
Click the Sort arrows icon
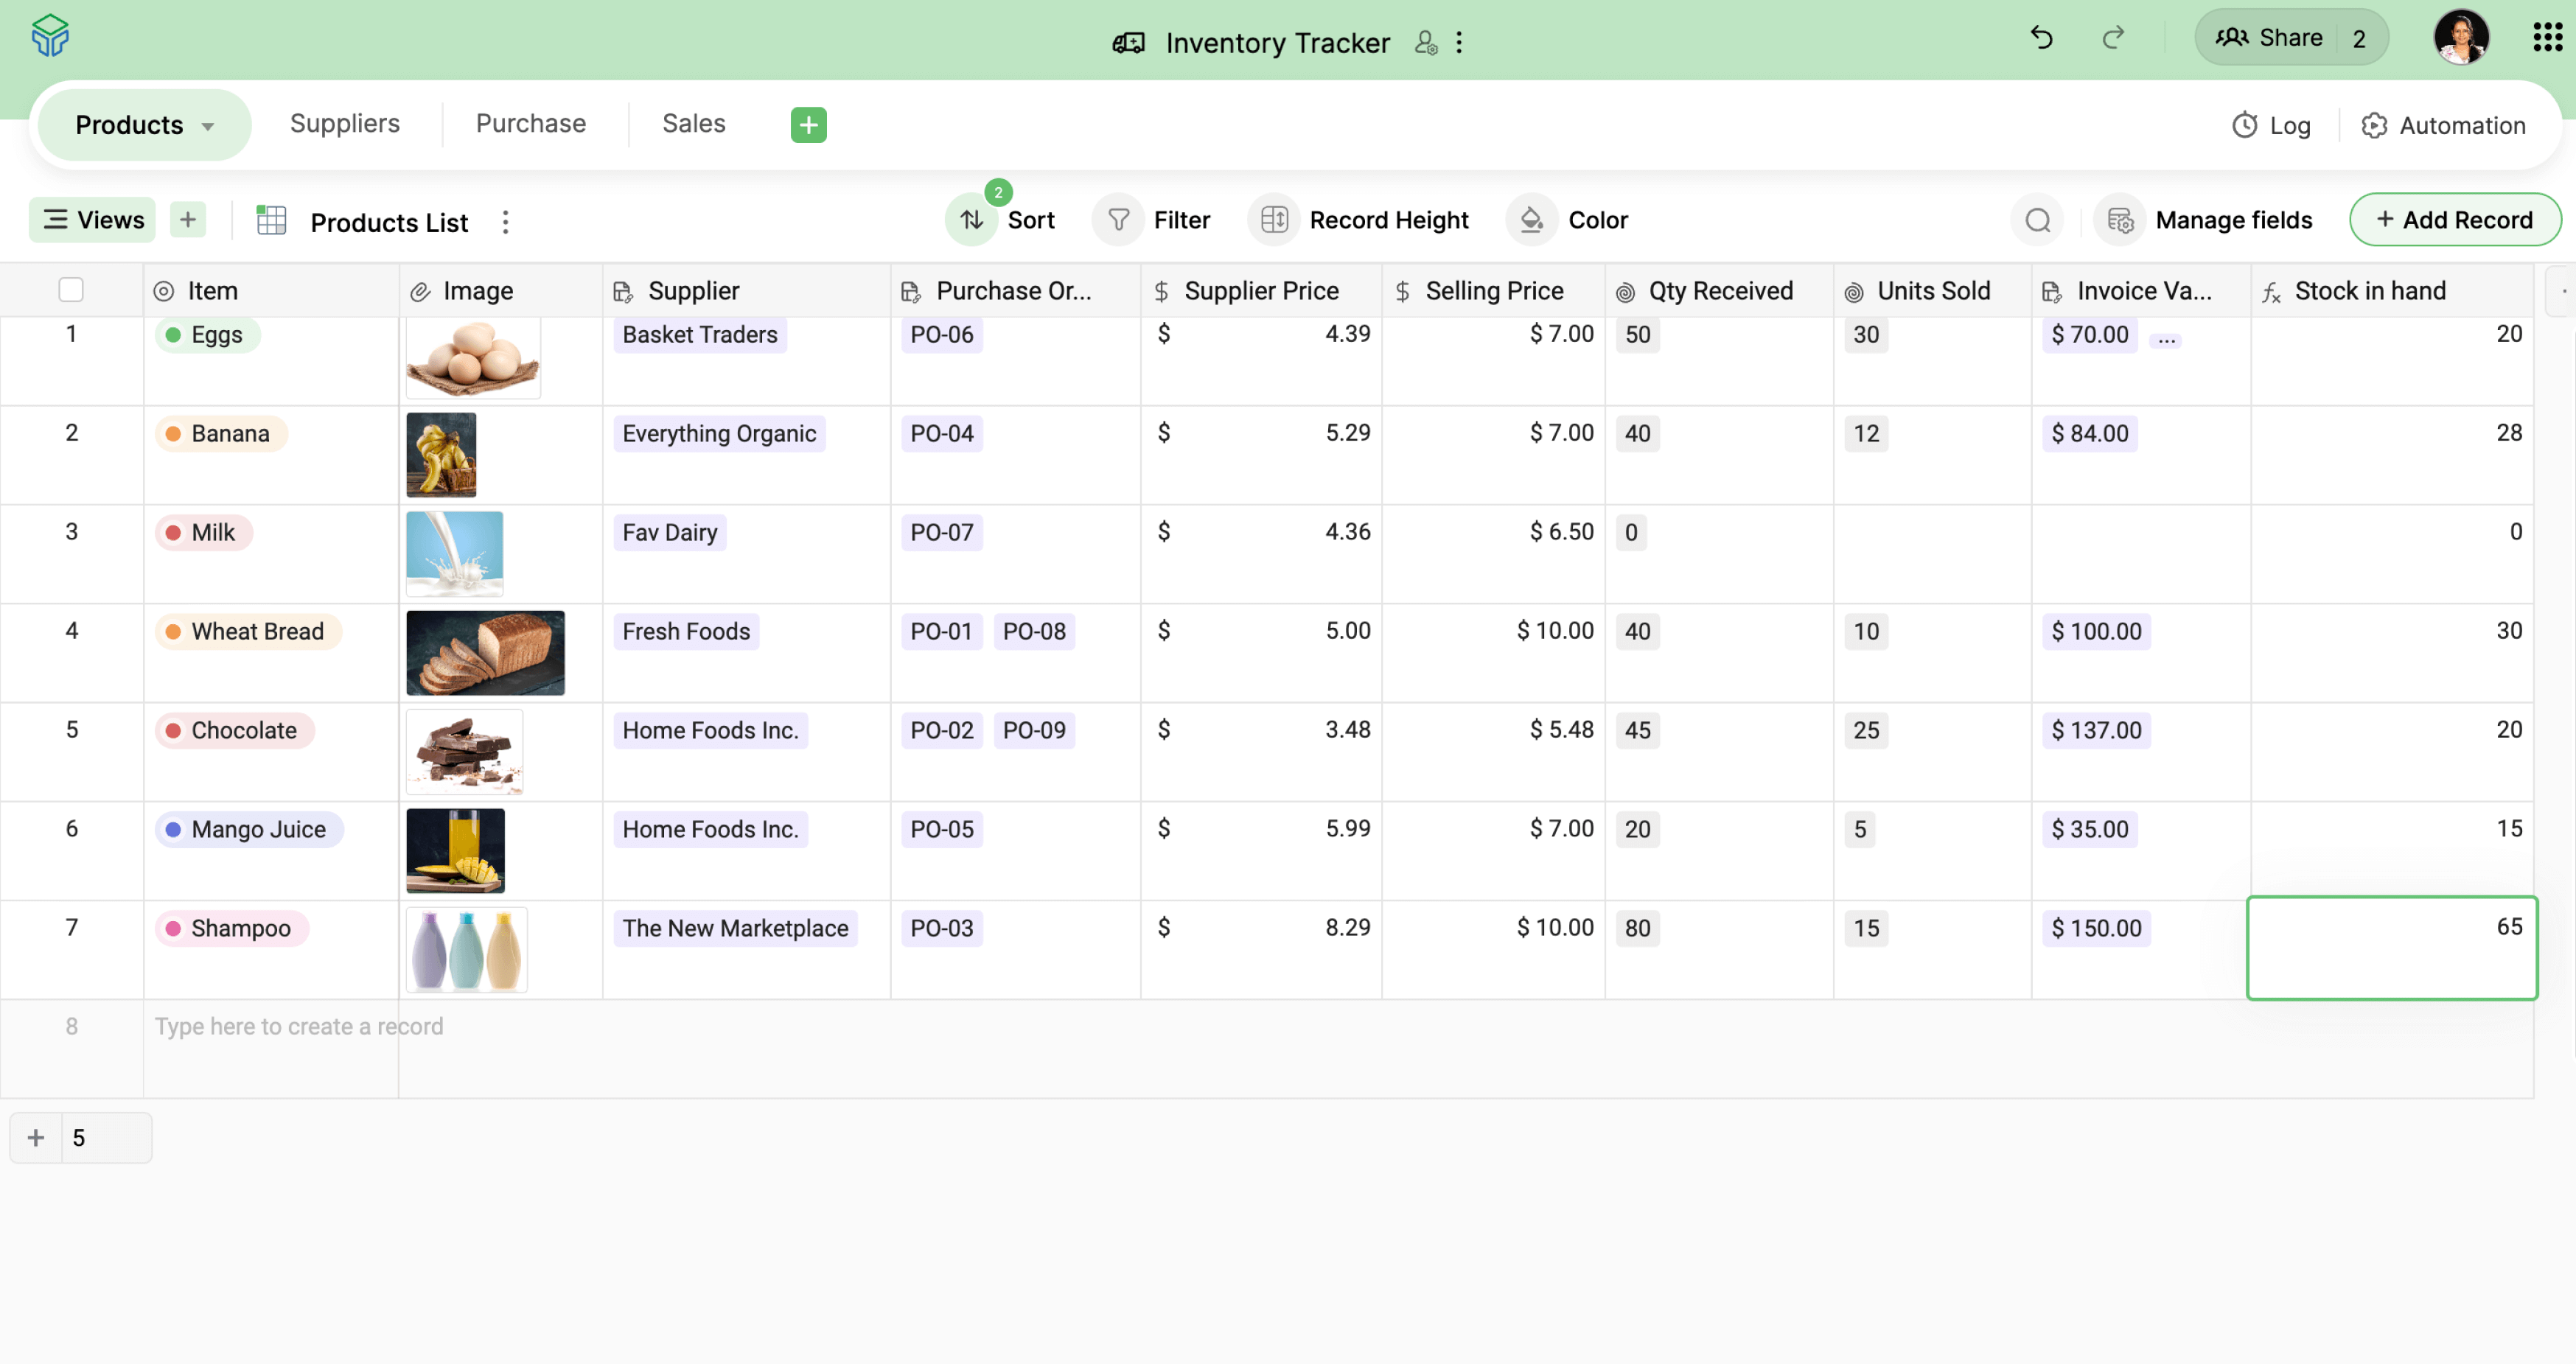pyautogui.click(x=971, y=220)
